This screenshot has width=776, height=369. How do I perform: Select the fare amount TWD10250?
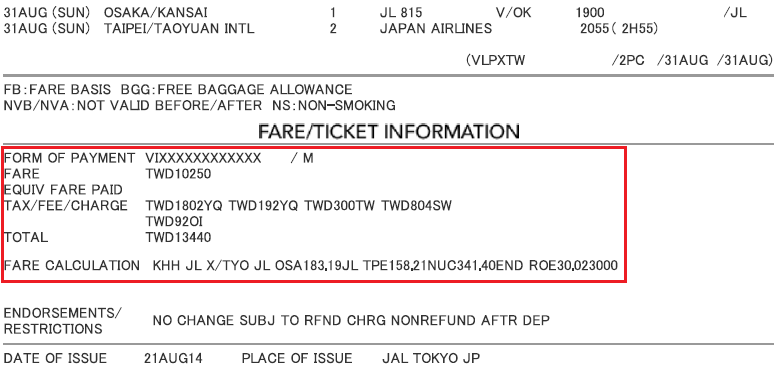pyautogui.click(x=178, y=174)
